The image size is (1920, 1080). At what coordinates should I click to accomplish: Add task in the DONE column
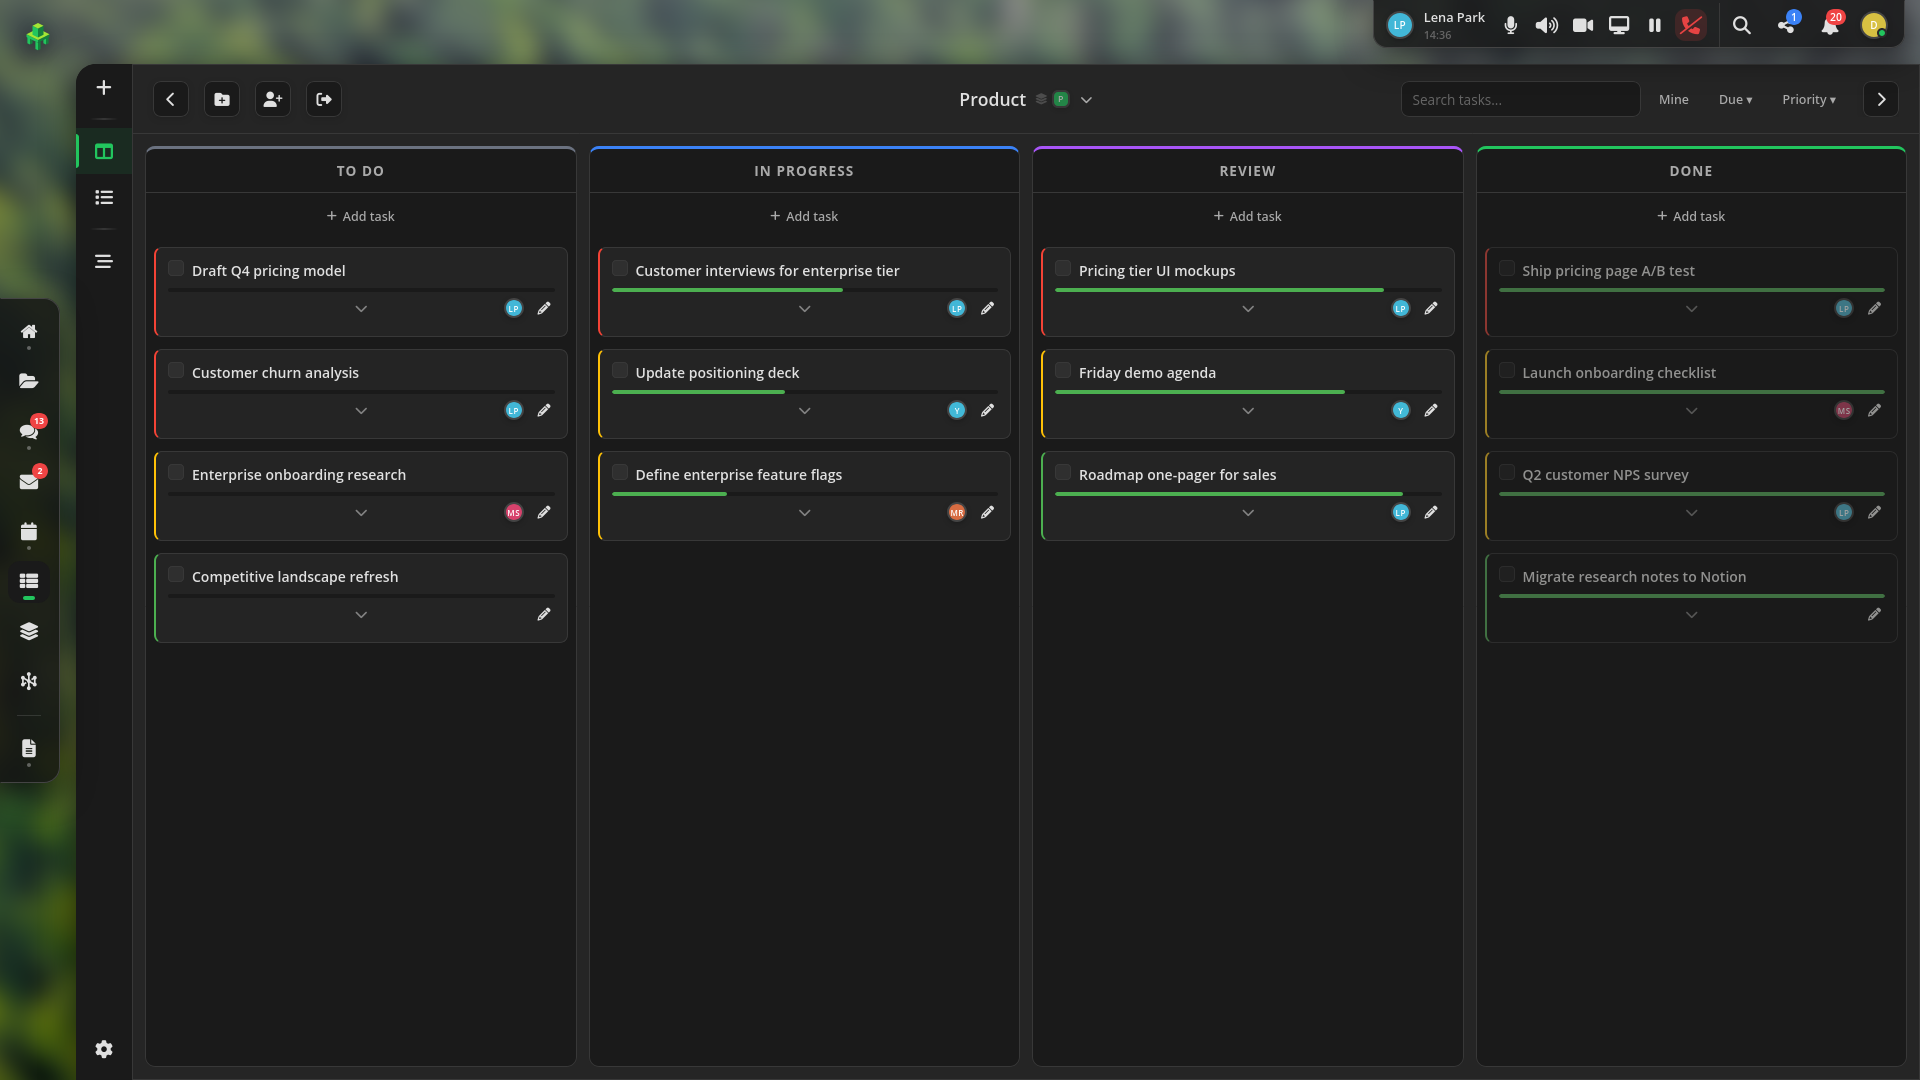1691,216
